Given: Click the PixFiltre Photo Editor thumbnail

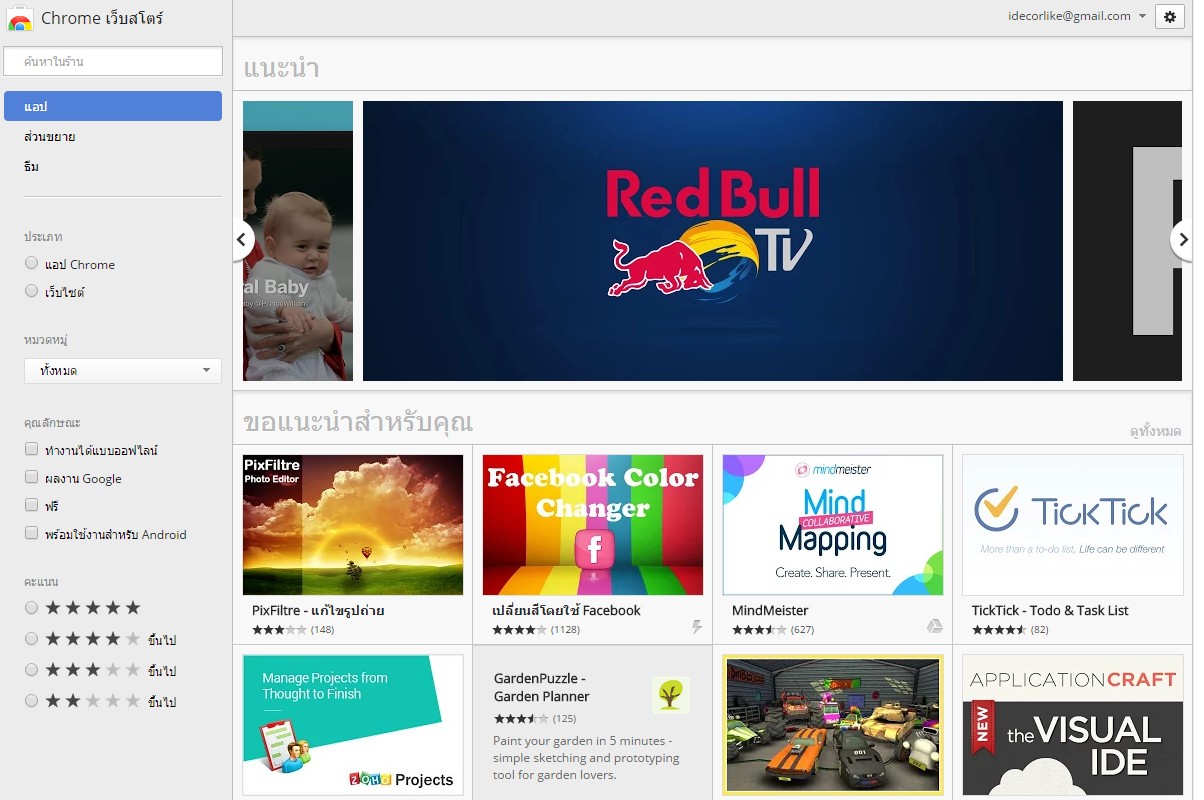Looking at the screenshot, I should click(353, 525).
